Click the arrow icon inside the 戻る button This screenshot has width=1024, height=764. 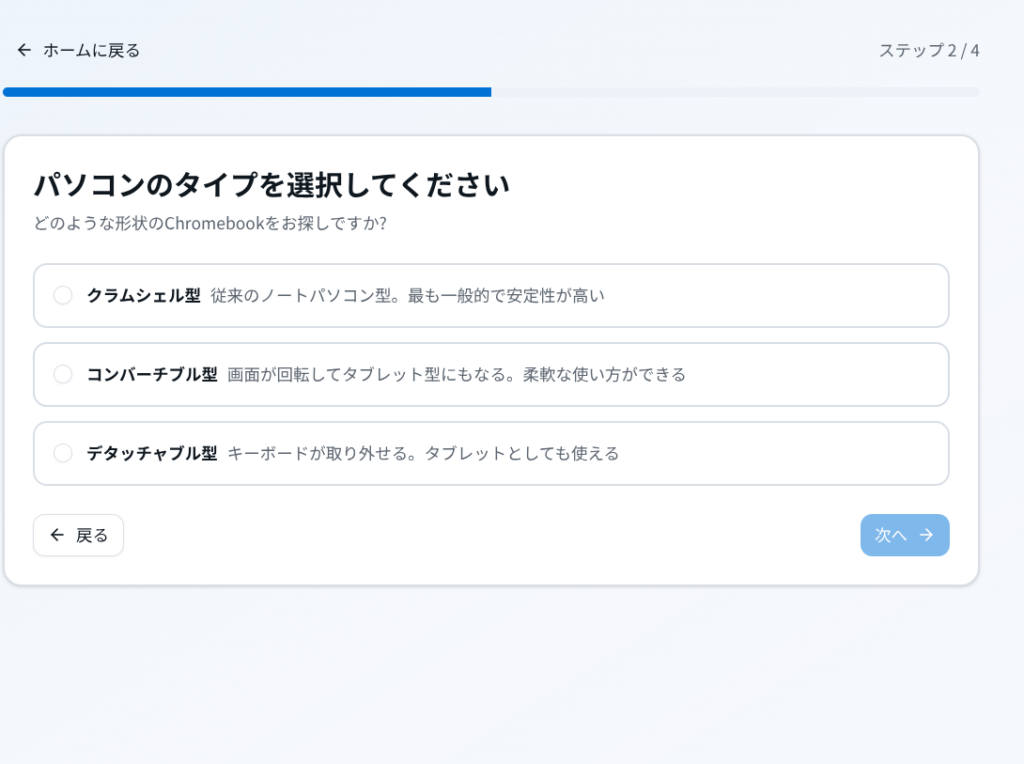[x=57, y=535]
